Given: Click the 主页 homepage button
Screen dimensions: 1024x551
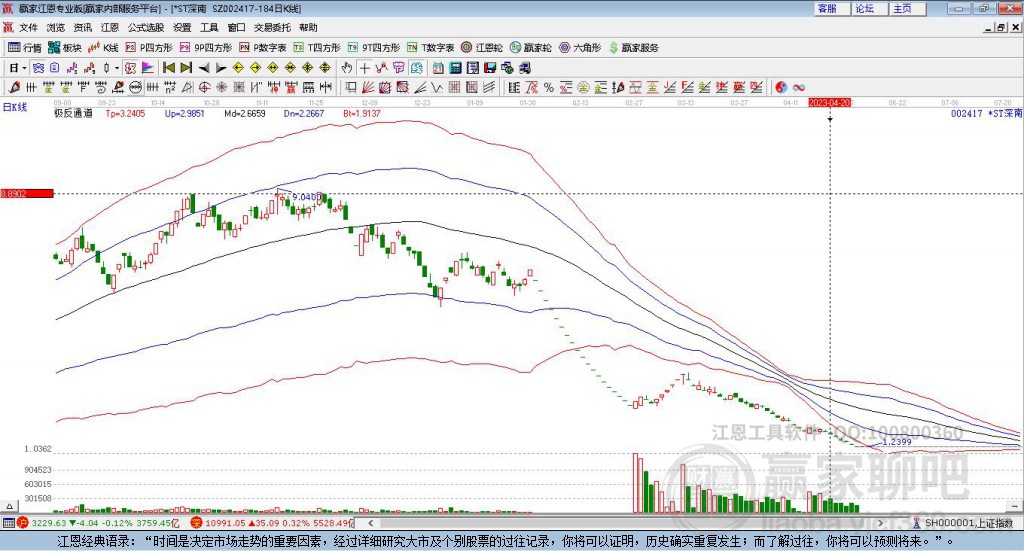Looking at the screenshot, I should coord(907,8).
